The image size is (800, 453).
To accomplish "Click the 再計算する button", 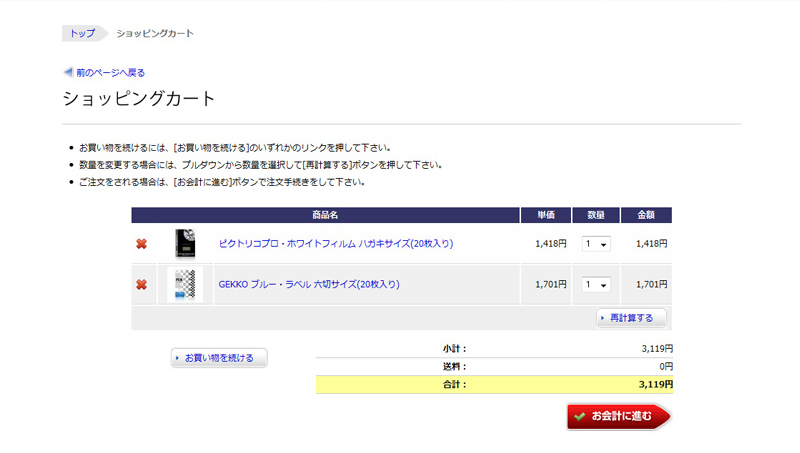I will [x=631, y=318].
